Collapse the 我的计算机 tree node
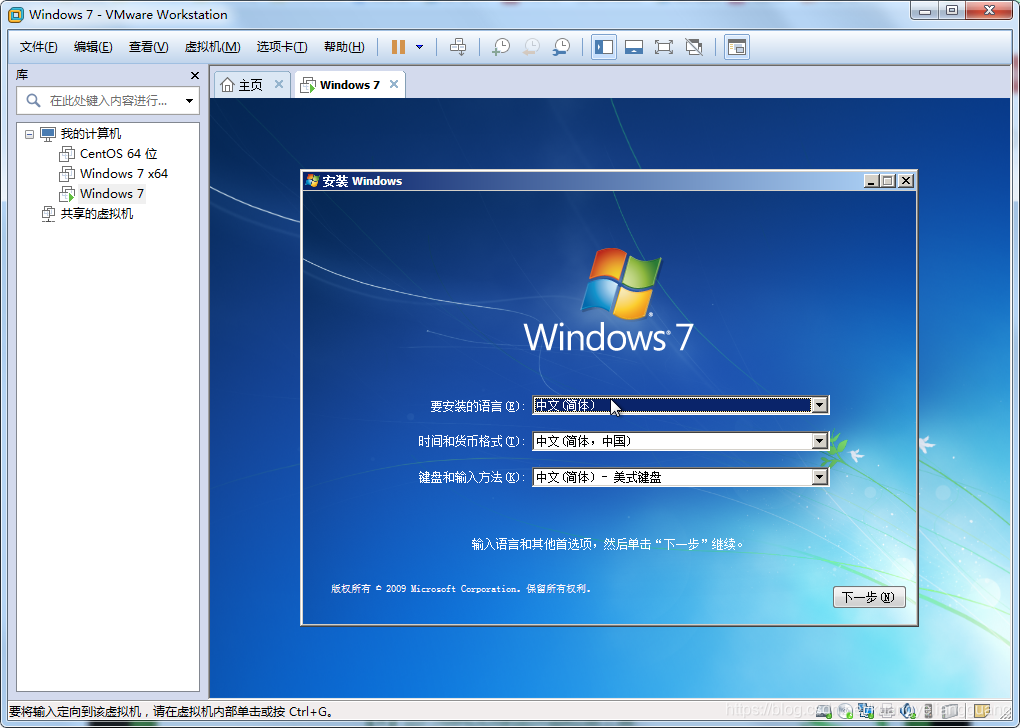This screenshot has height=728, width=1020. point(29,134)
